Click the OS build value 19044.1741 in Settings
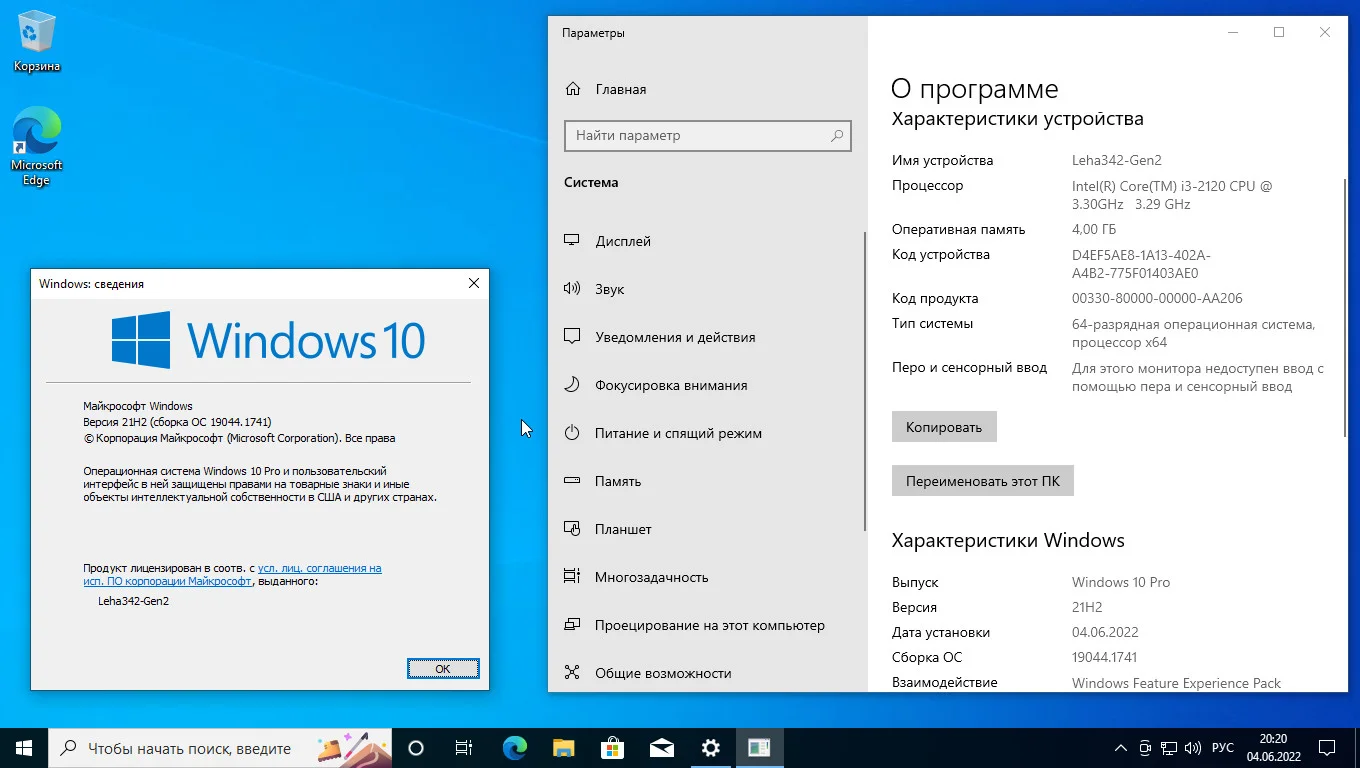1360x768 pixels. tap(1104, 657)
